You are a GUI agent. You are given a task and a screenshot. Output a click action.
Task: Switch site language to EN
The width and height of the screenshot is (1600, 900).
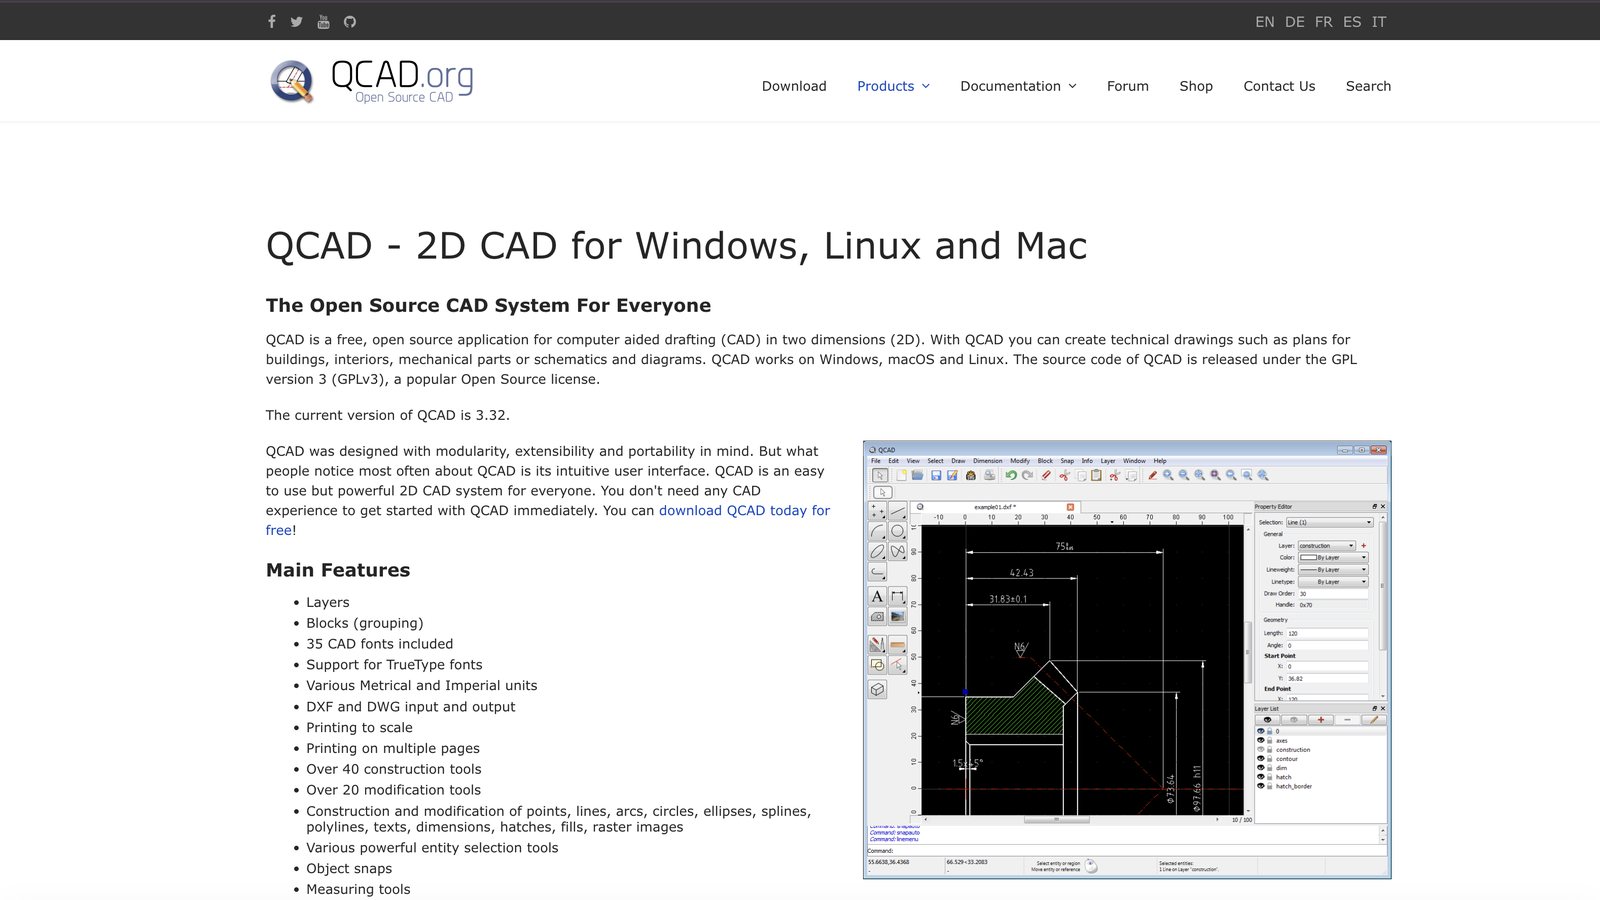[1265, 22]
